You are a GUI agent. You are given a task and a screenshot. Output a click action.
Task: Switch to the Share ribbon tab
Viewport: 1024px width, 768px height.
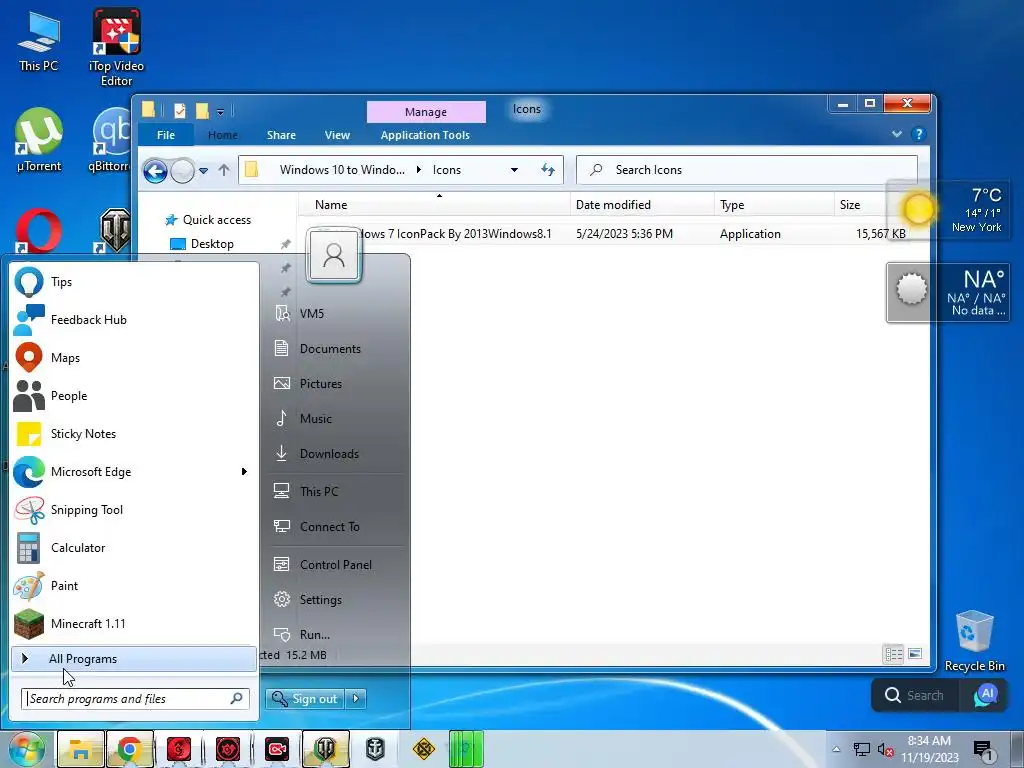tap(281, 135)
